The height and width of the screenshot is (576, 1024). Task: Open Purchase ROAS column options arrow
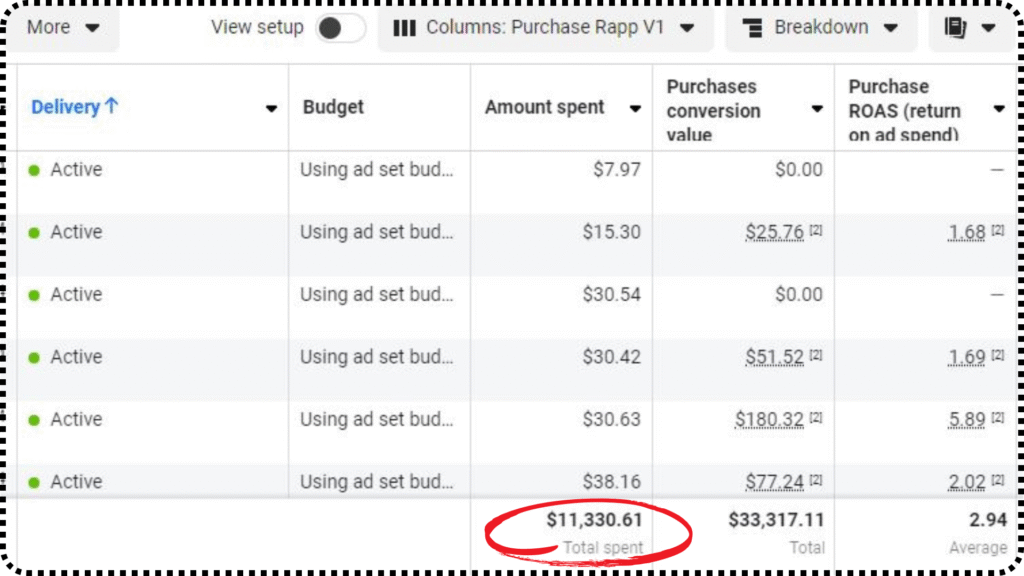pyautogui.click(x=998, y=109)
